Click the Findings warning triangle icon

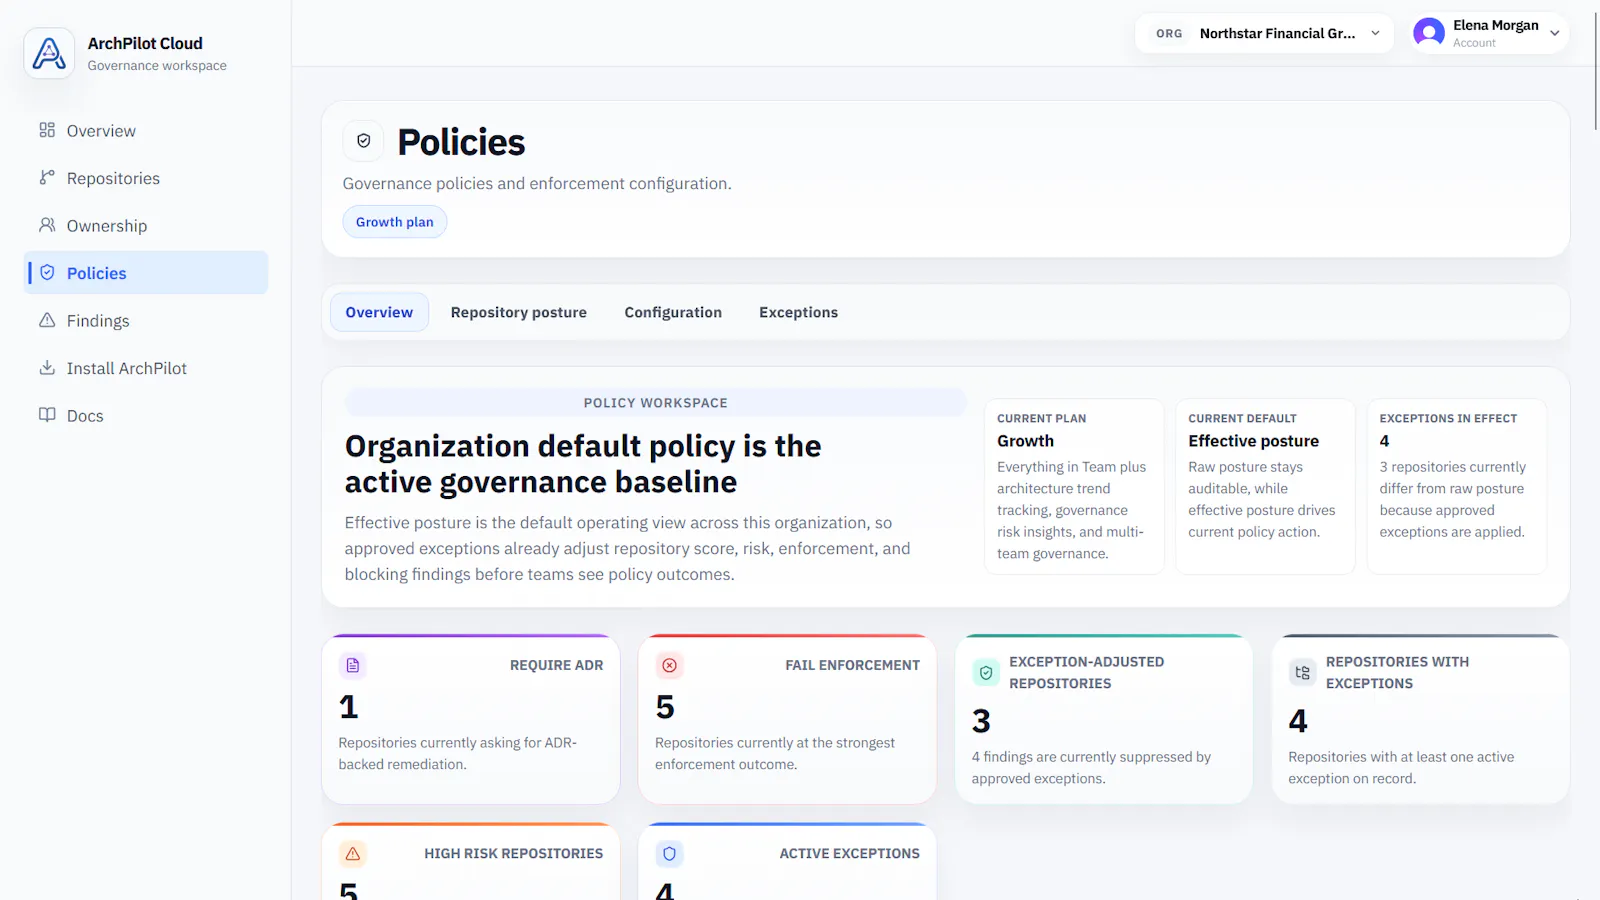tap(47, 320)
